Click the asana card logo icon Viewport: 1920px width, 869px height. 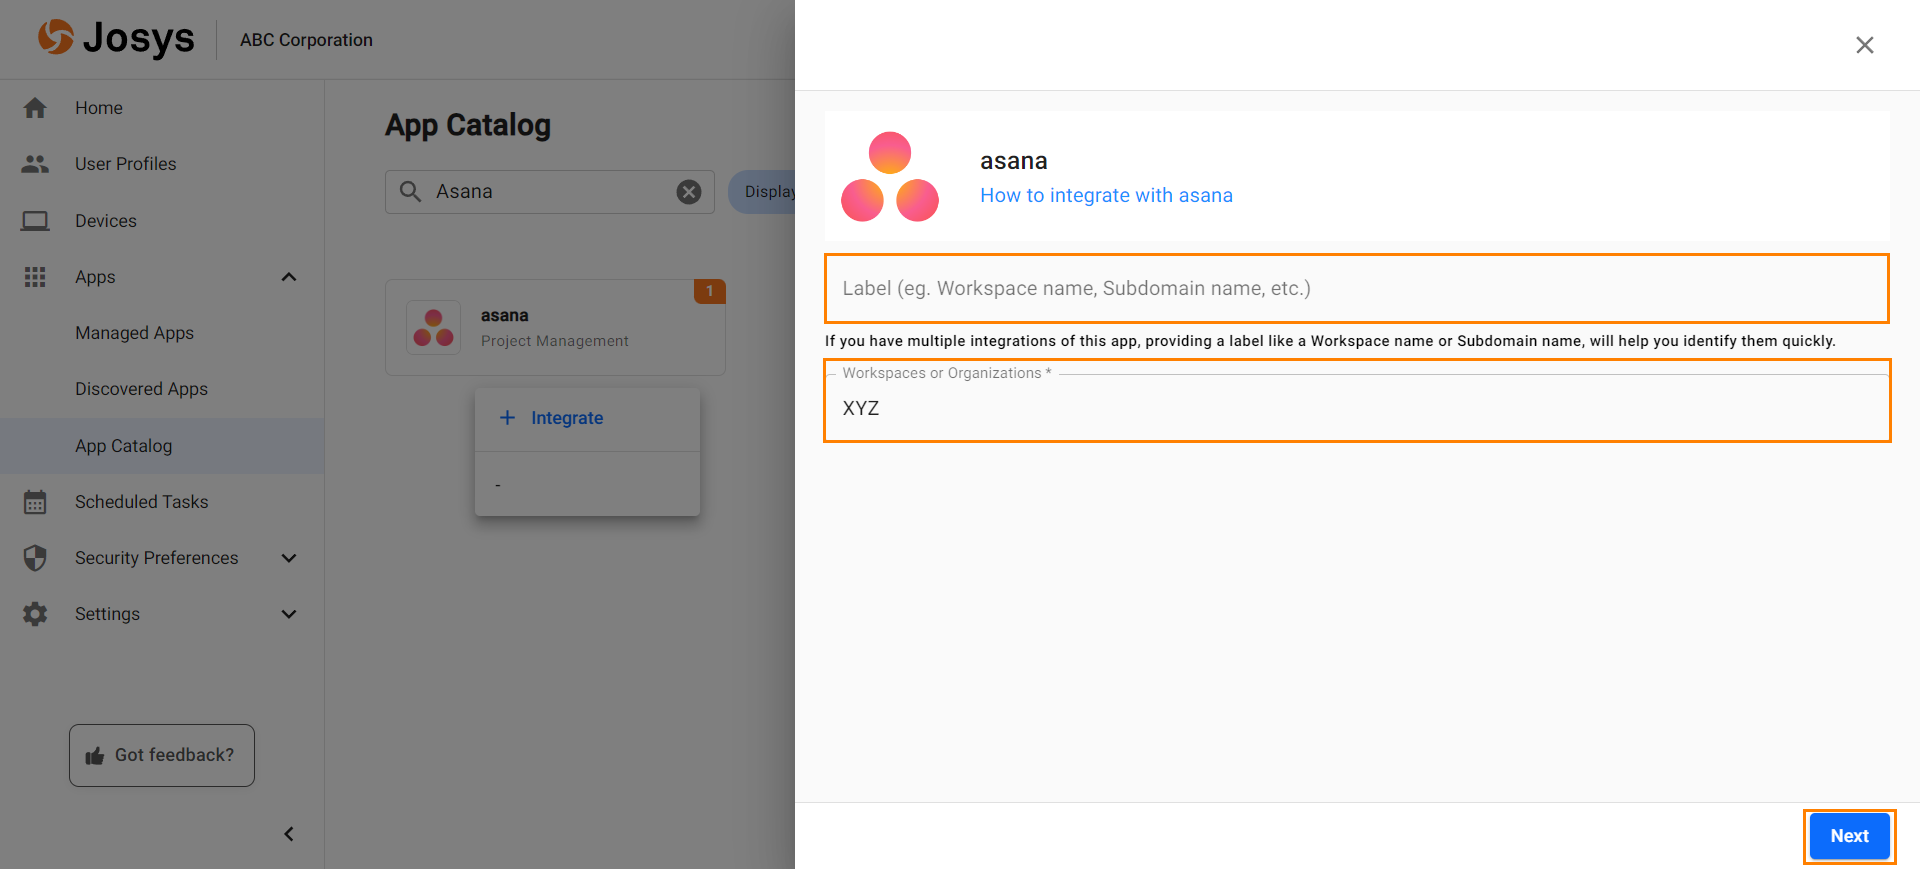point(434,328)
